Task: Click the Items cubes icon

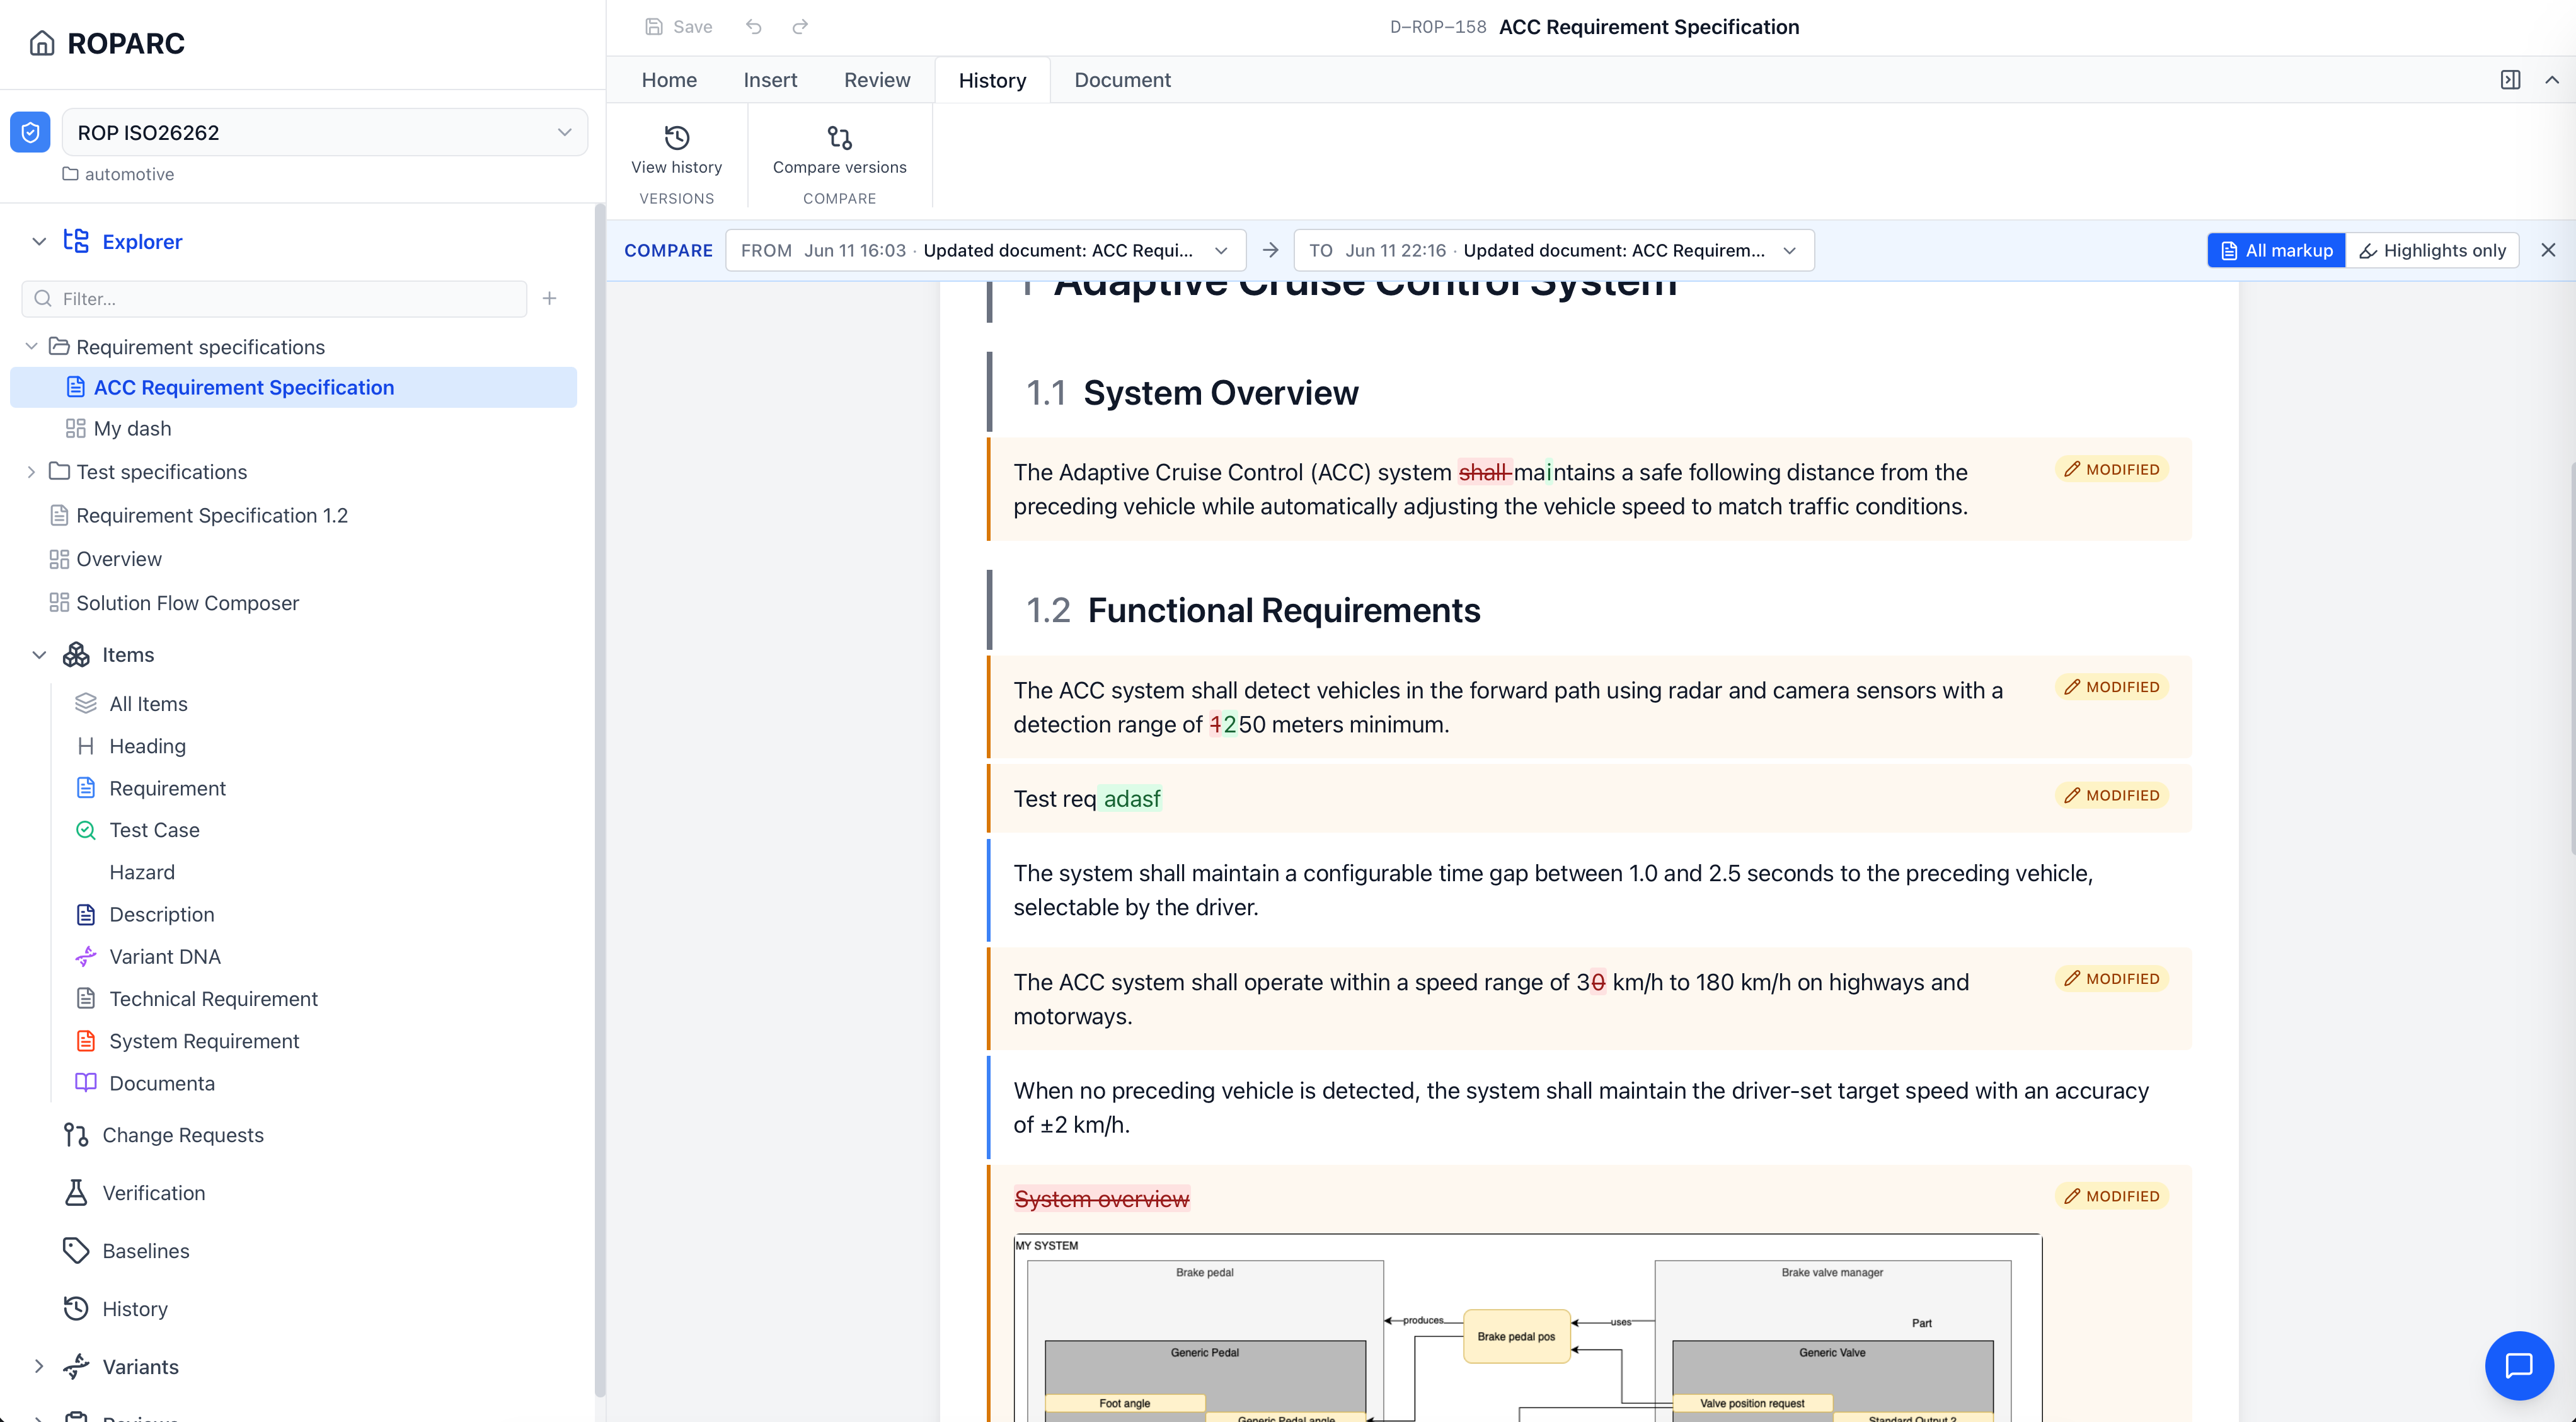Action: (x=76, y=655)
